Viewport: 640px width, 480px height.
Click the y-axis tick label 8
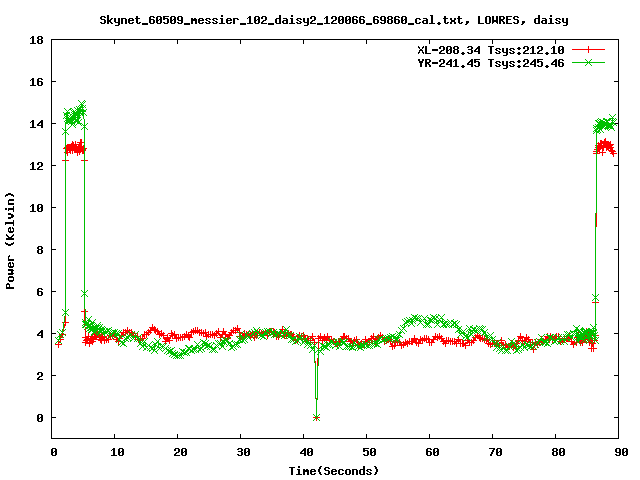pyautogui.click(x=40, y=250)
